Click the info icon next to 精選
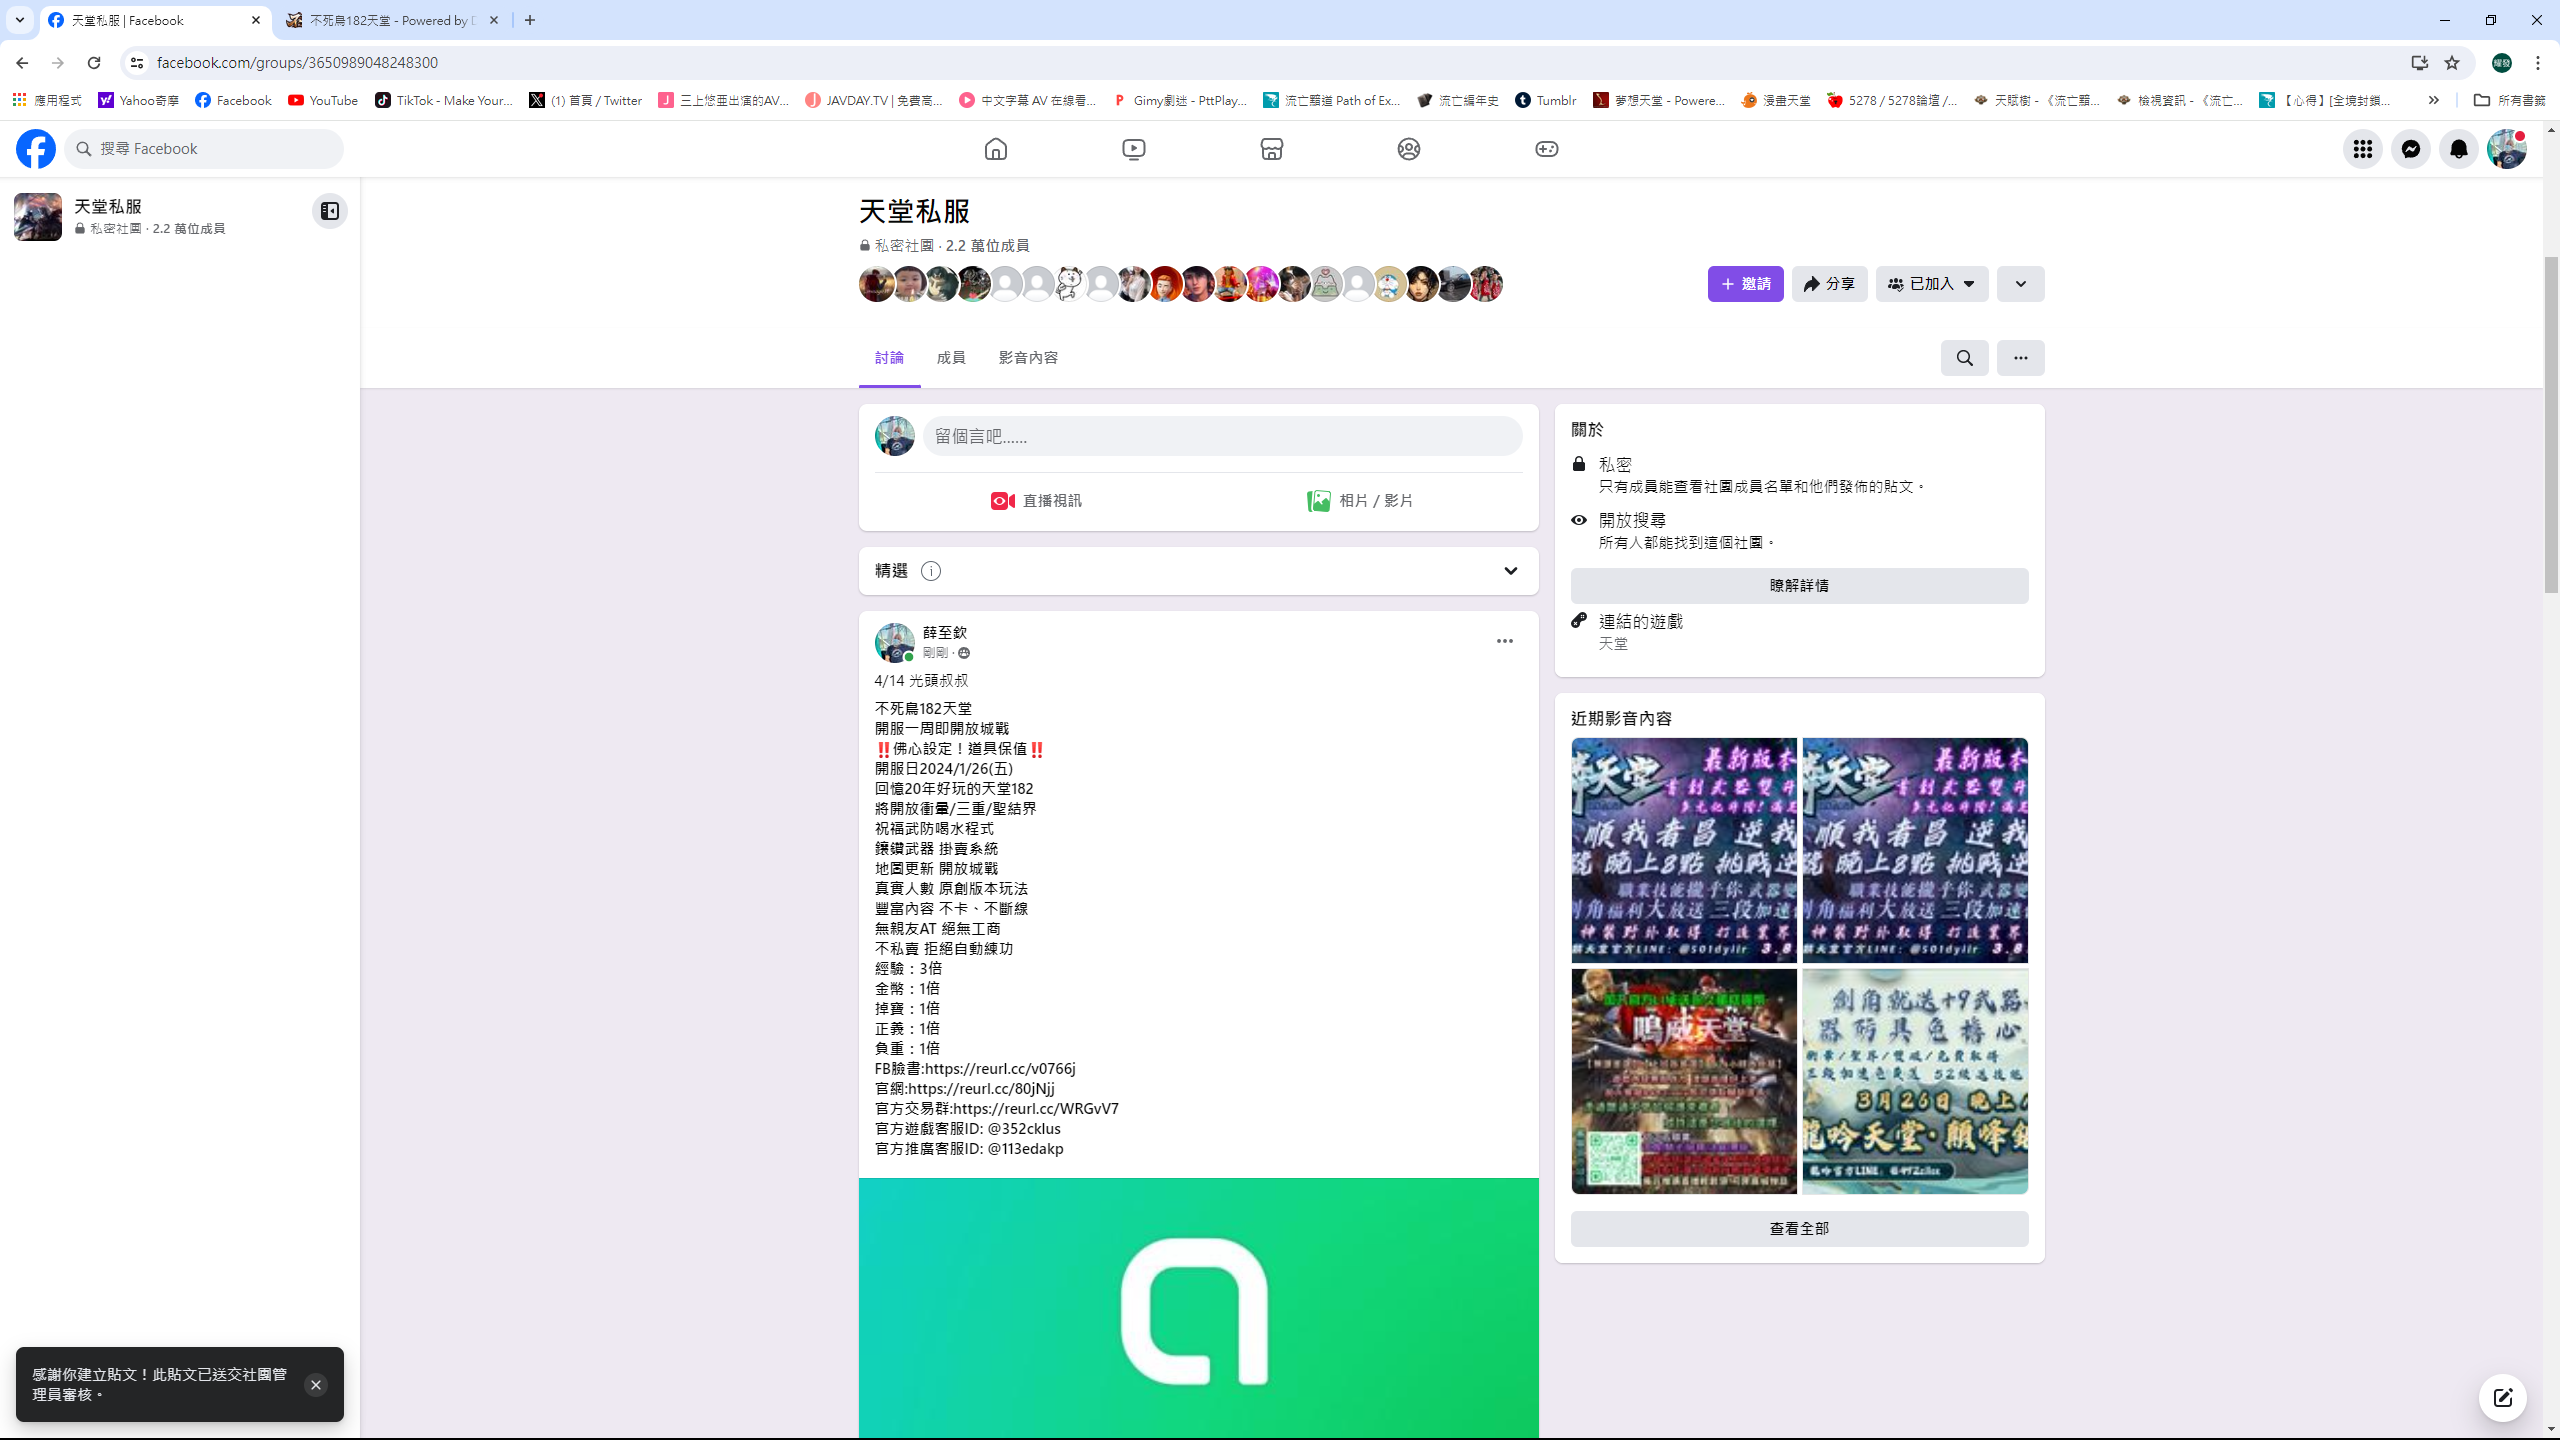The width and height of the screenshot is (2560, 1440). (930, 571)
